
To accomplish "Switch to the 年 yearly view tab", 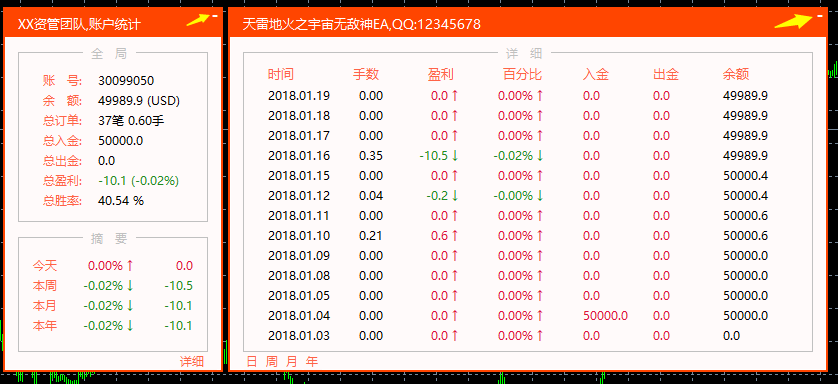I will [x=312, y=362].
